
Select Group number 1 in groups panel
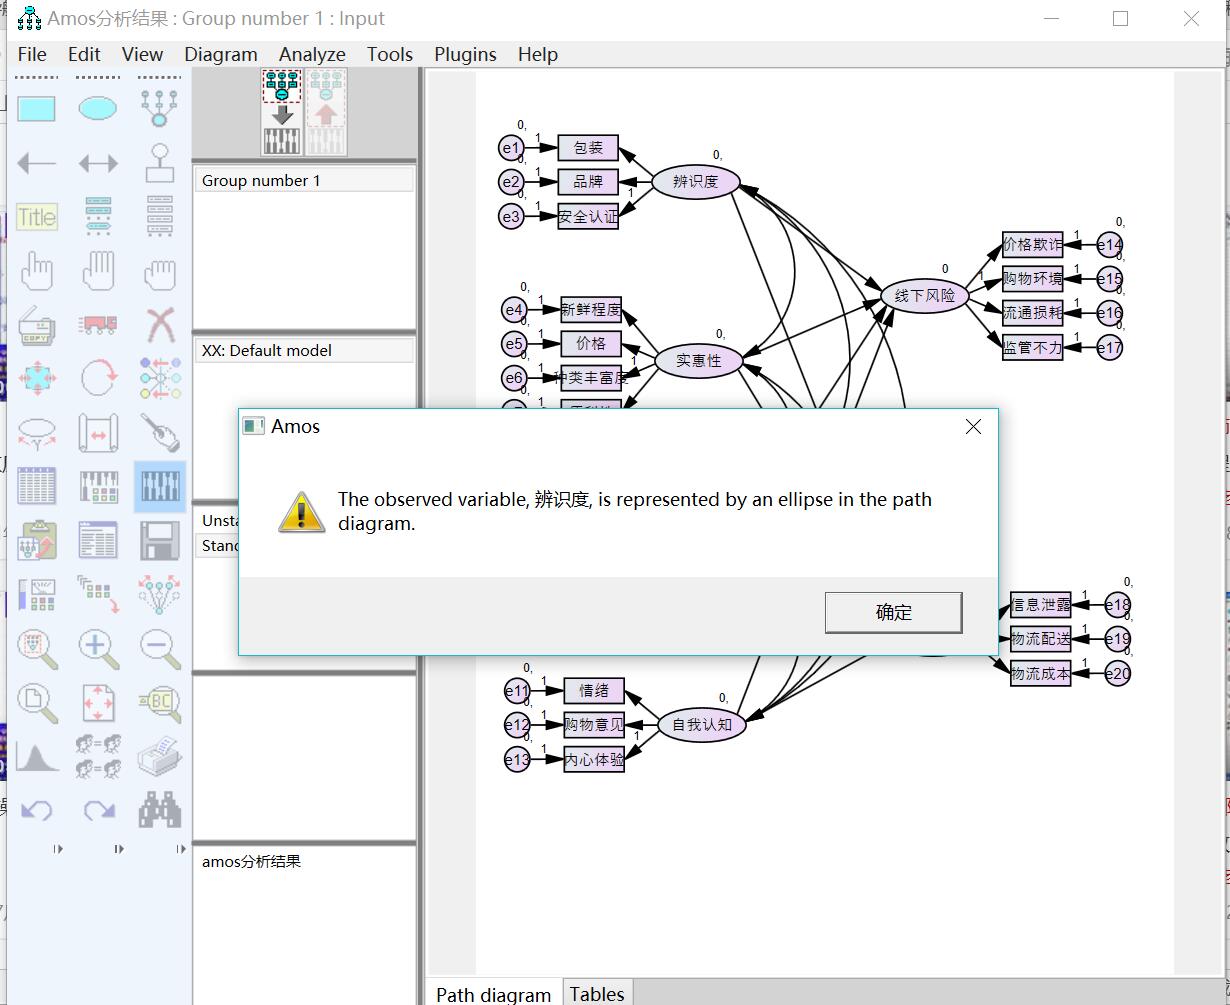[x=261, y=181]
